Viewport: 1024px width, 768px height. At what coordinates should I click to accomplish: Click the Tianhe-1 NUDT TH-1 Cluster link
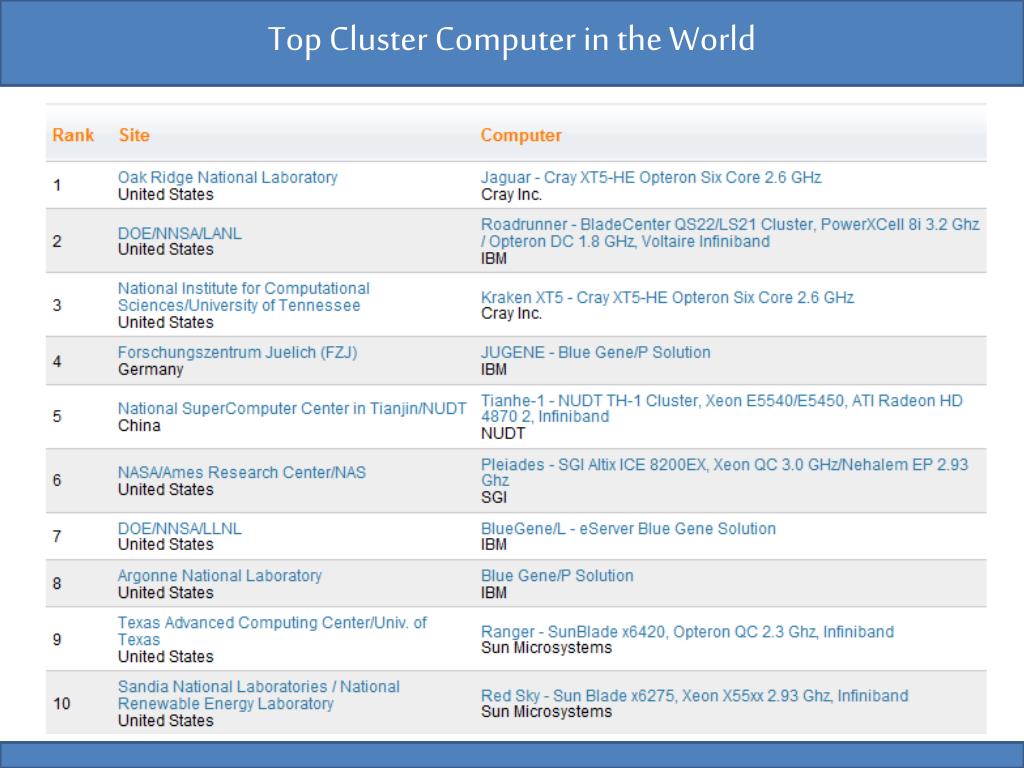point(722,408)
